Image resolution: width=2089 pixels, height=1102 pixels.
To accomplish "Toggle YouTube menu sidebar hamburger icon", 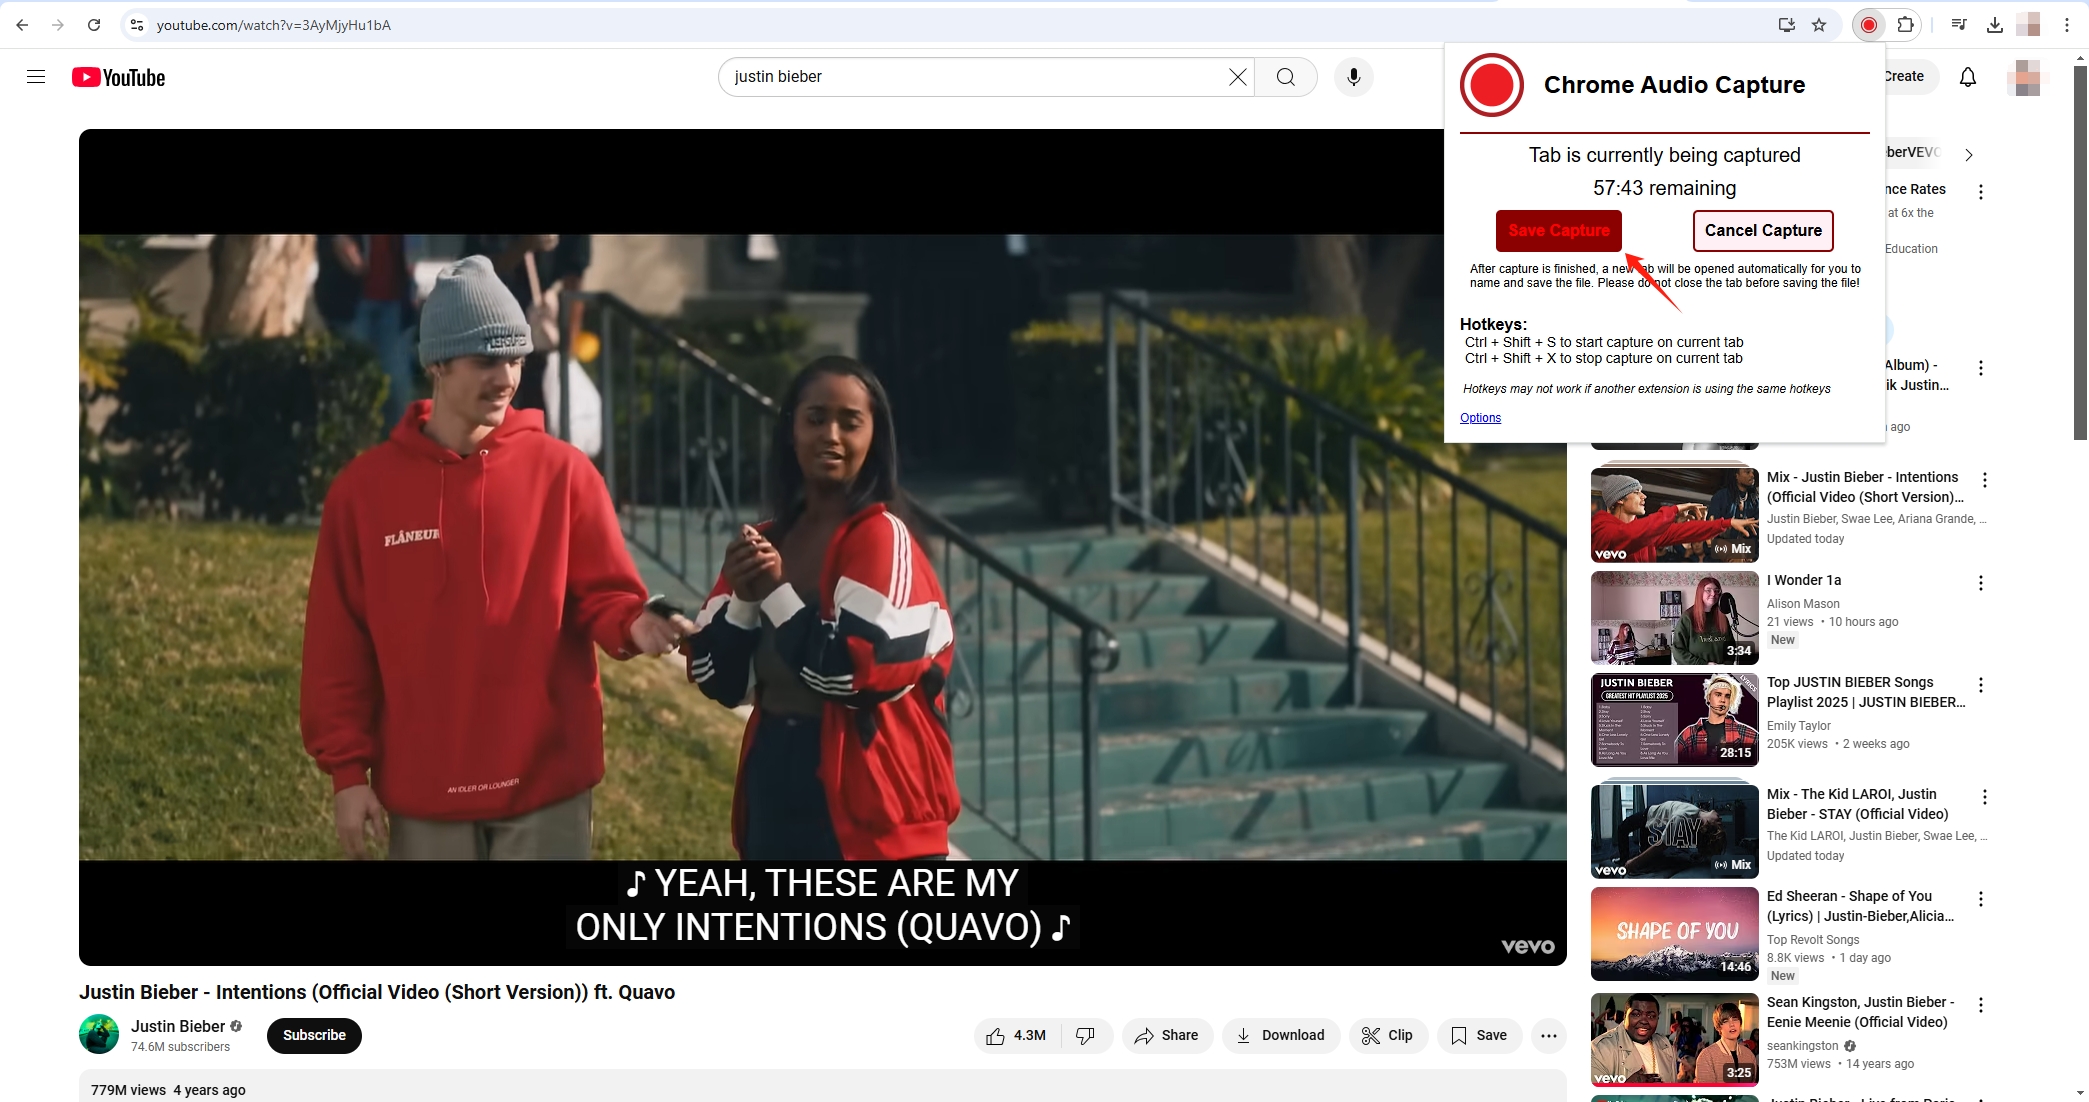I will coord(36,77).
